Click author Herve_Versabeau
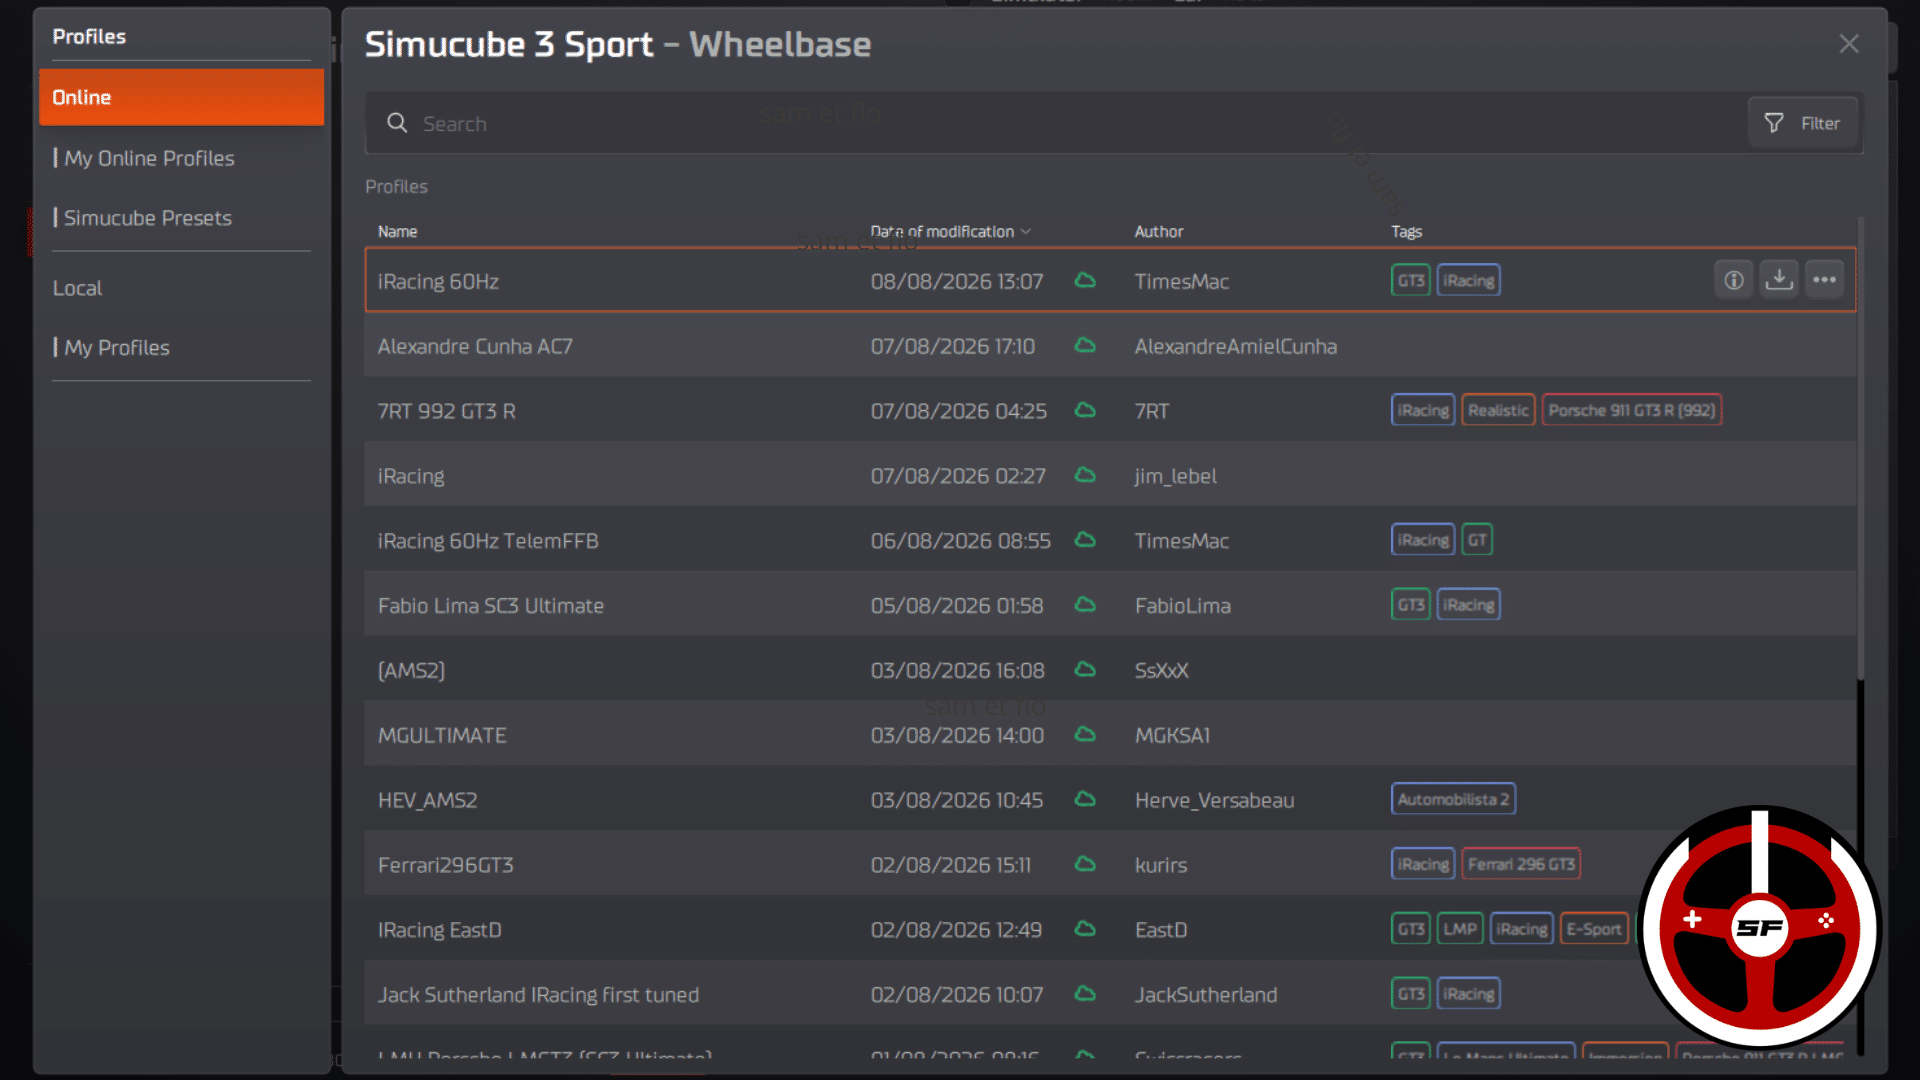The height and width of the screenshot is (1080, 1920). click(1214, 800)
